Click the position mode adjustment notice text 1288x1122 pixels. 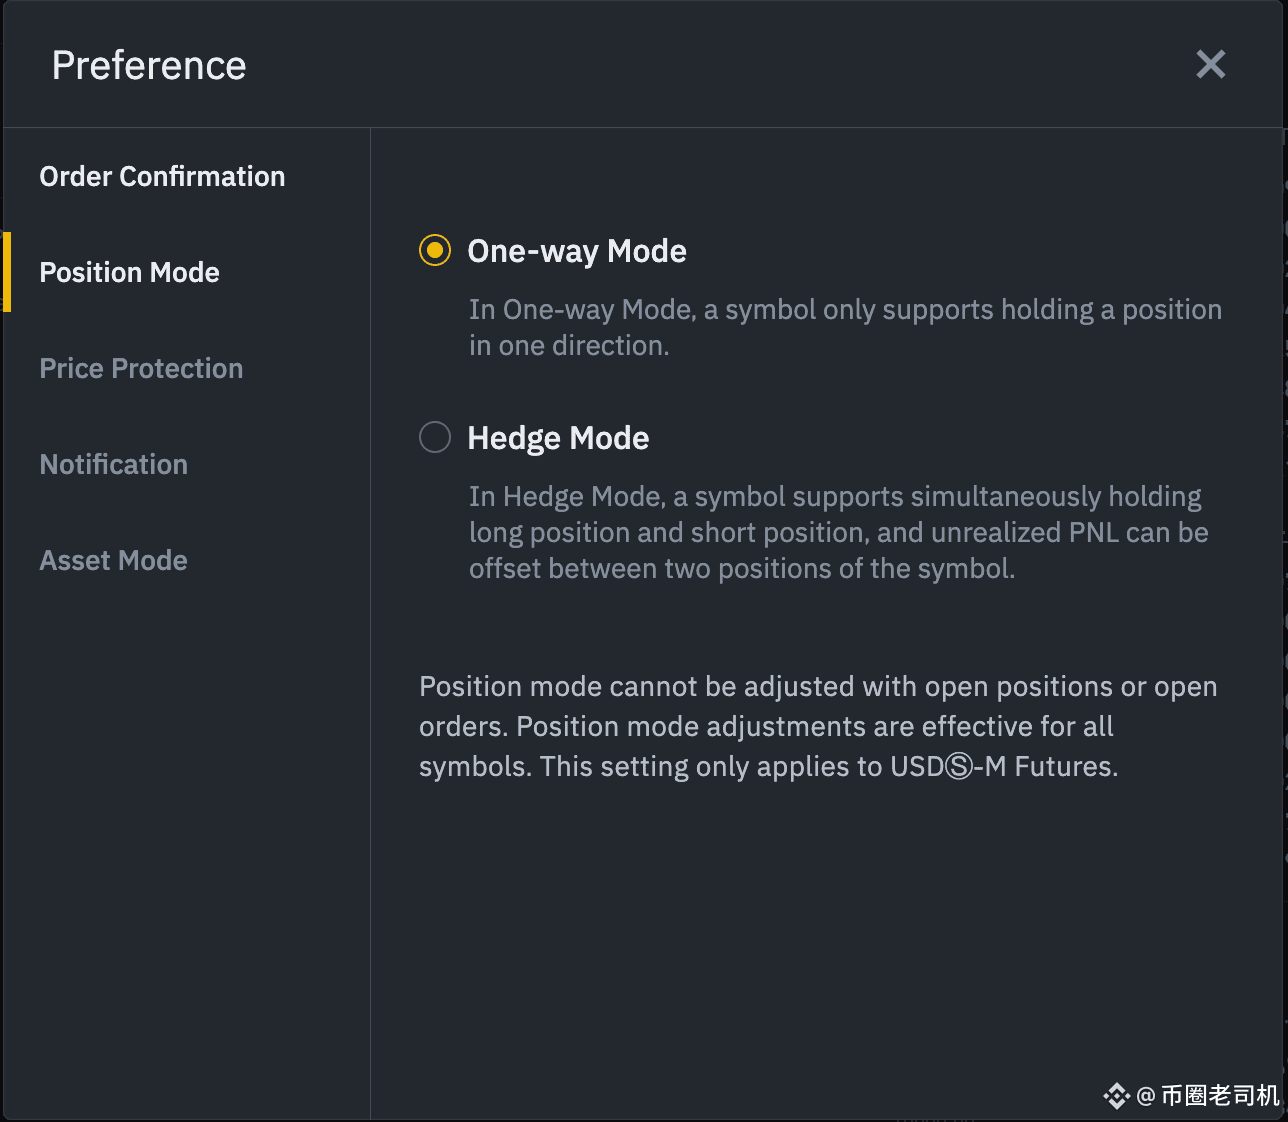(818, 726)
